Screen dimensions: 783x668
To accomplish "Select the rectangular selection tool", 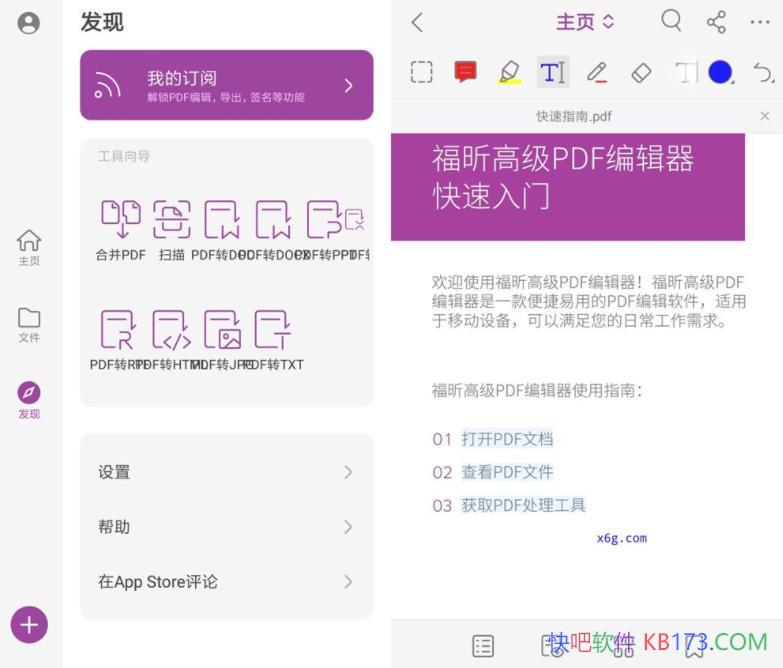I will pos(422,72).
